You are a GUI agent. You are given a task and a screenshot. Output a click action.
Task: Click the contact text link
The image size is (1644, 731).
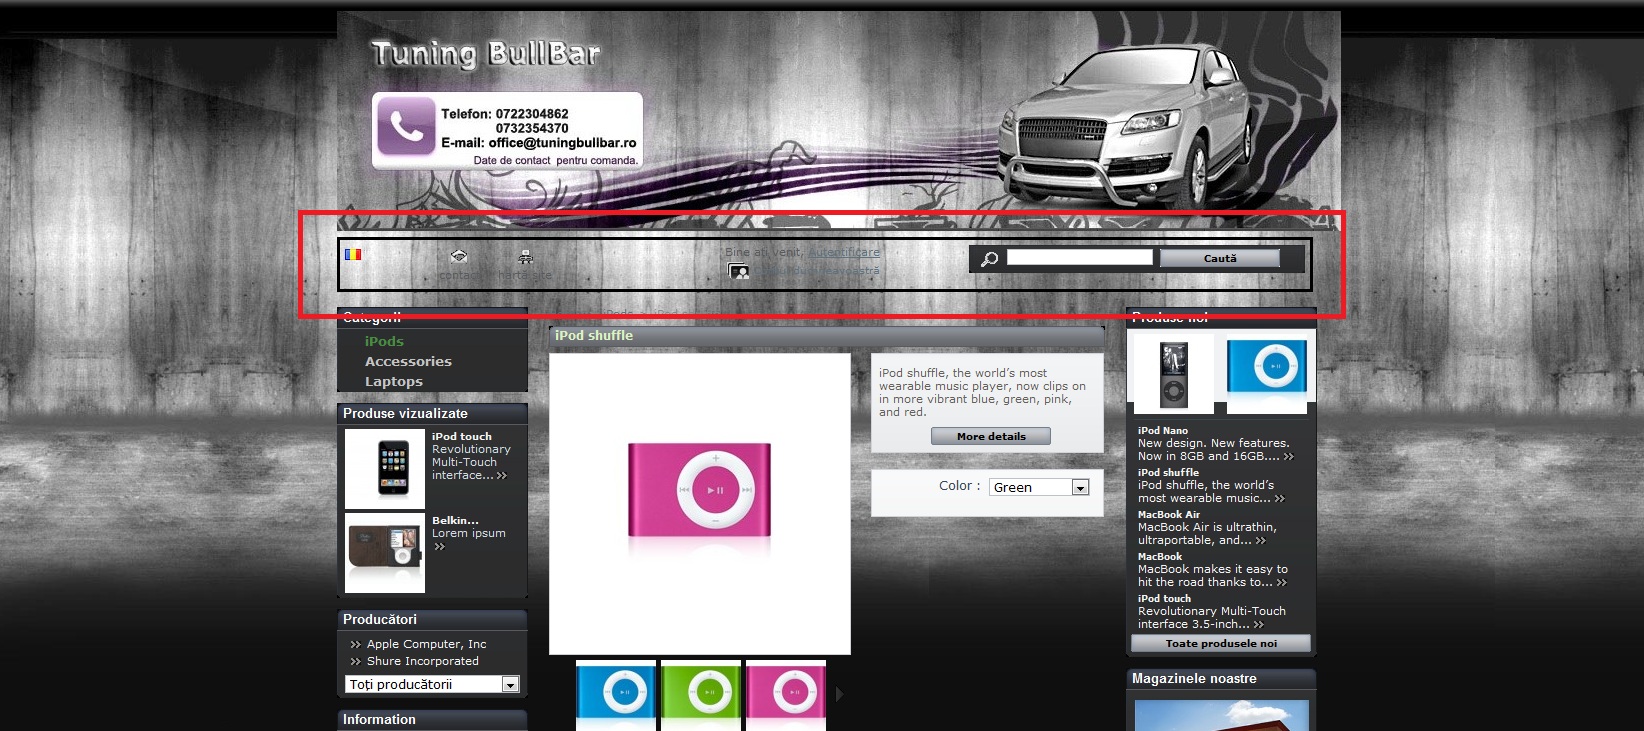click(459, 275)
